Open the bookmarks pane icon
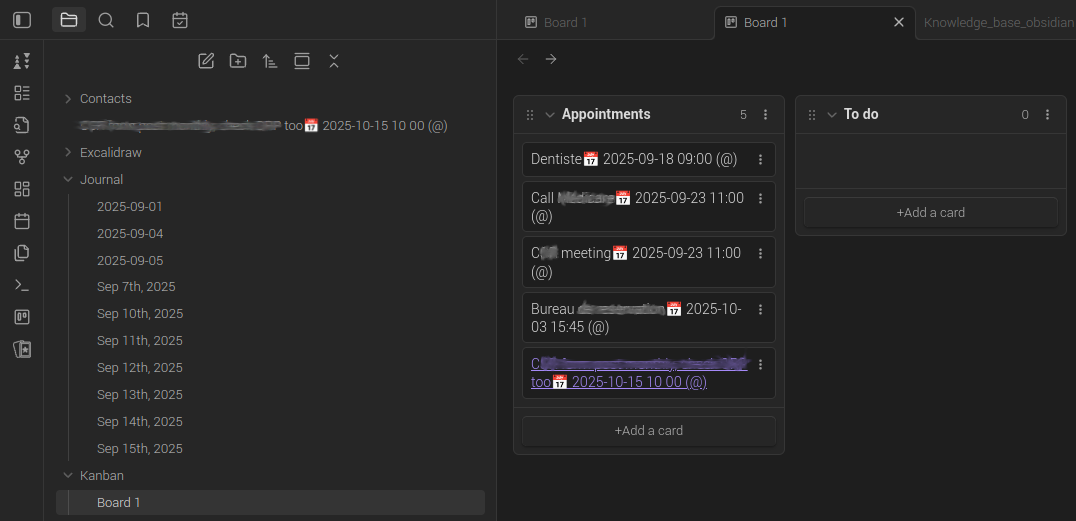This screenshot has width=1076, height=521. click(143, 20)
